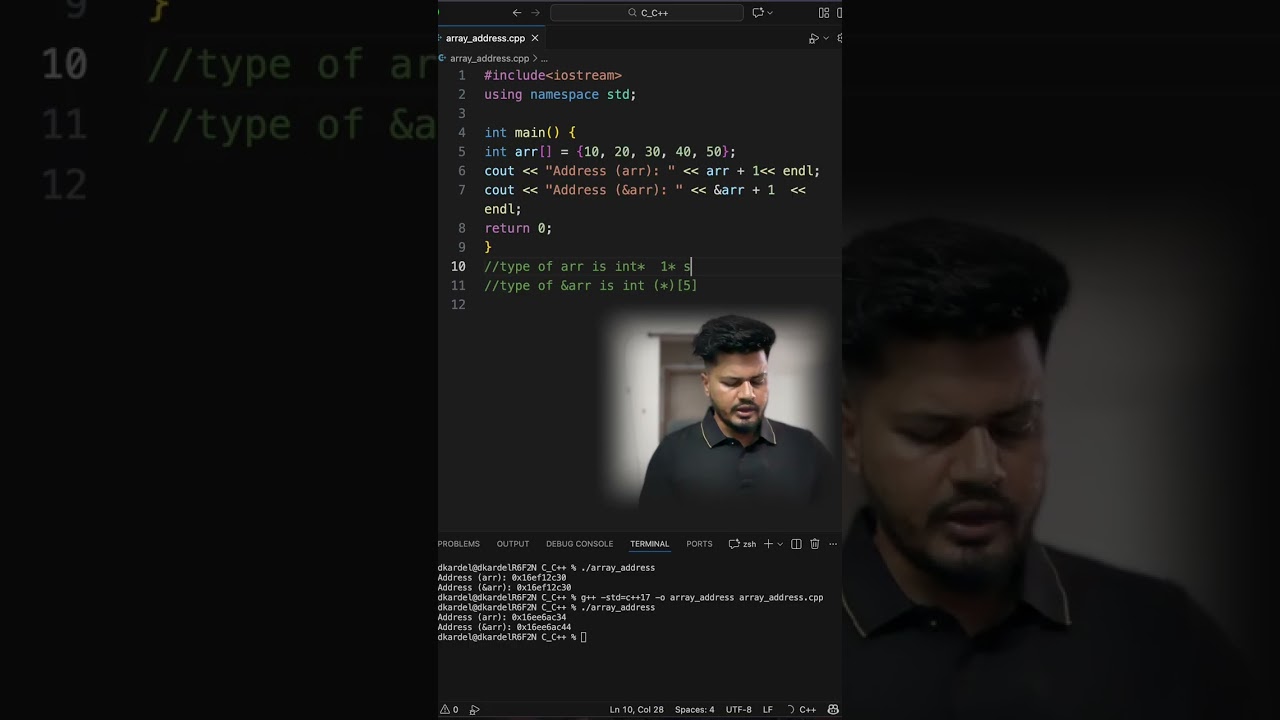Split the terminal pane
Image resolution: width=1280 pixels, height=720 pixels.
(796, 544)
